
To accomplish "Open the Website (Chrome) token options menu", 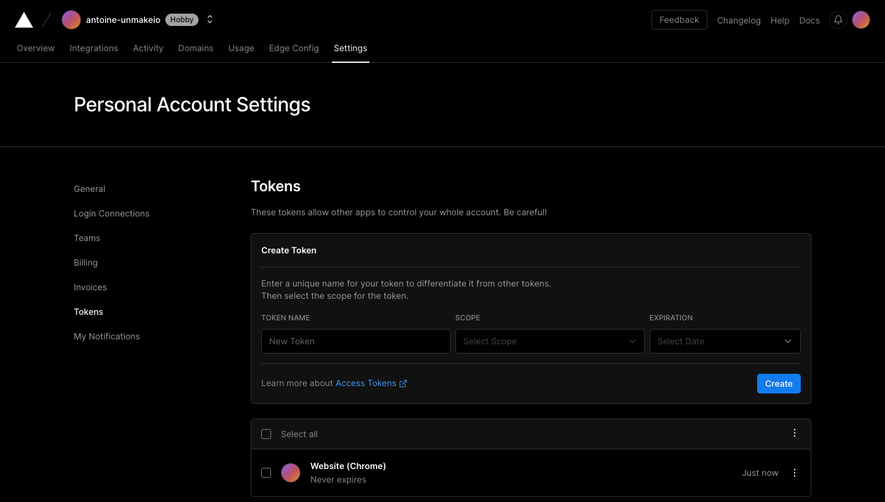I will point(794,473).
